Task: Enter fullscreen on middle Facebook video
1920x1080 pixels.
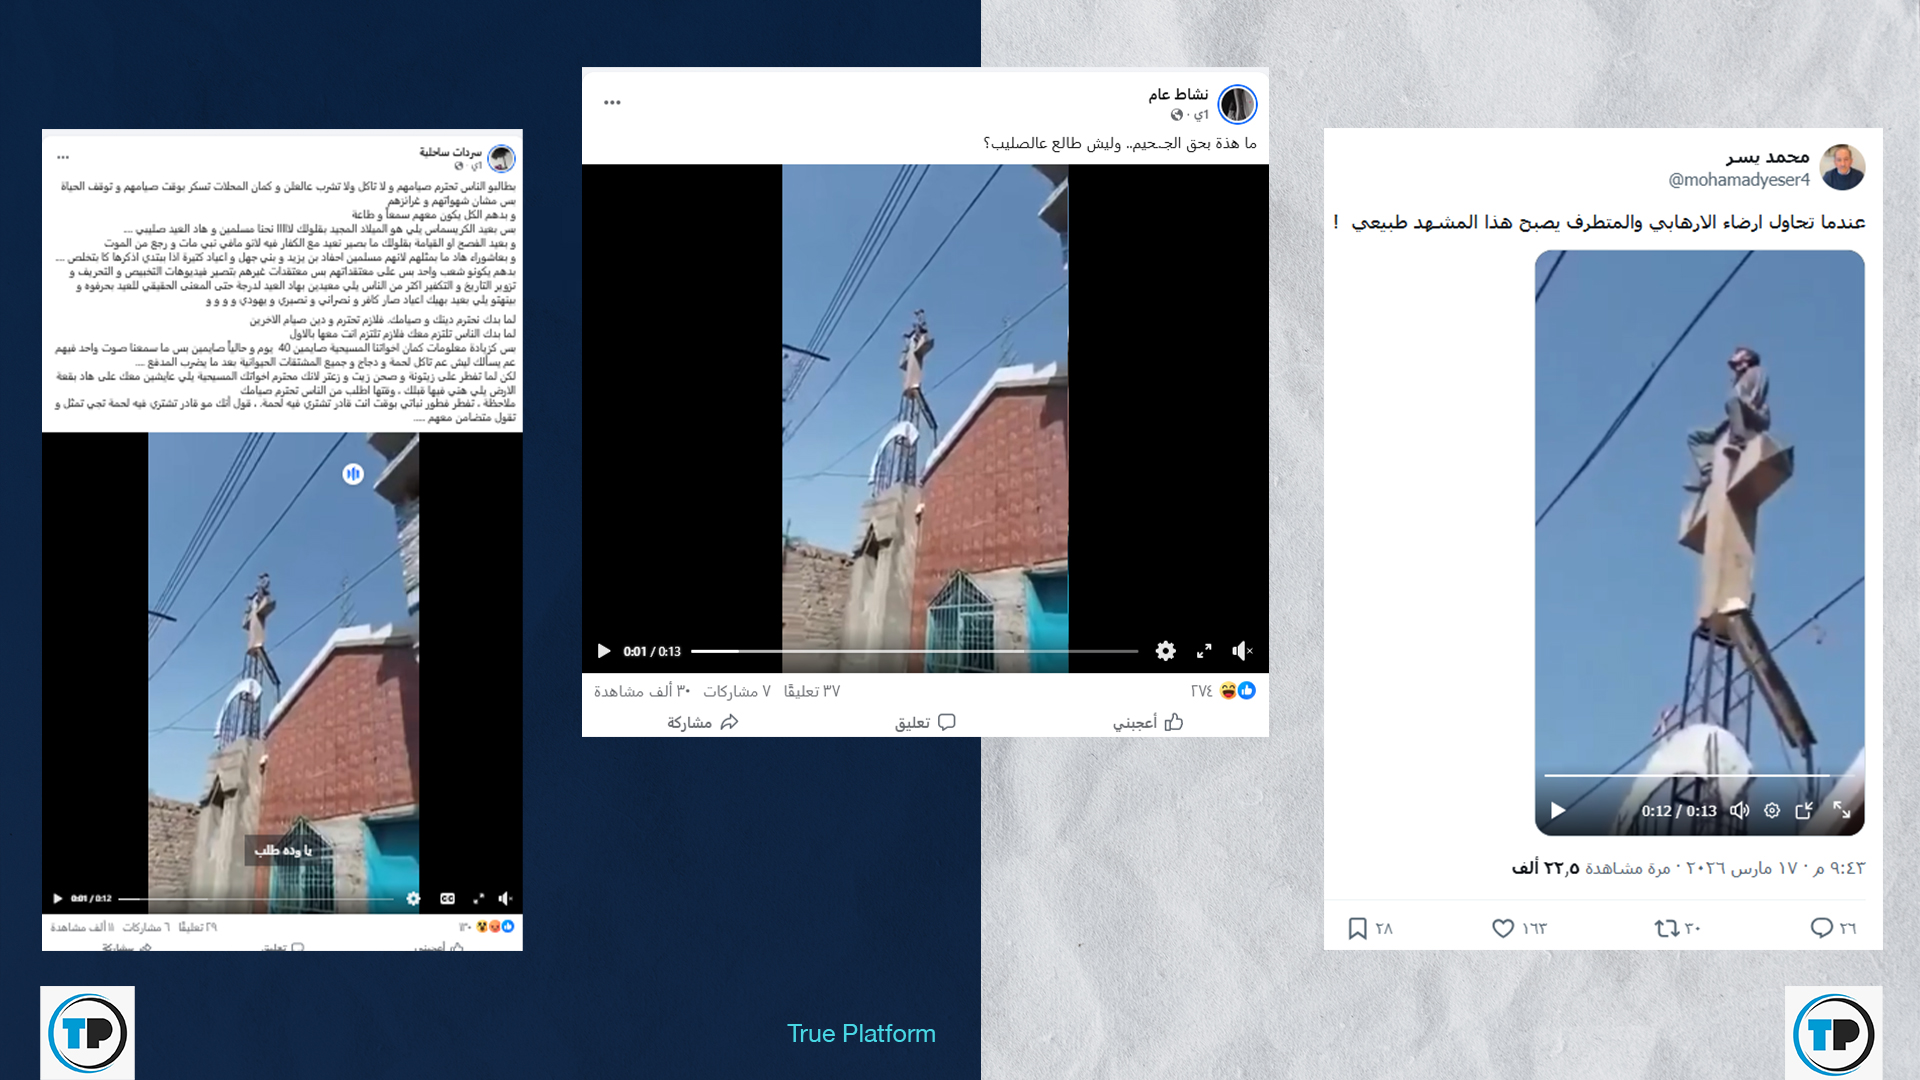Action: tap(1204, 651)
